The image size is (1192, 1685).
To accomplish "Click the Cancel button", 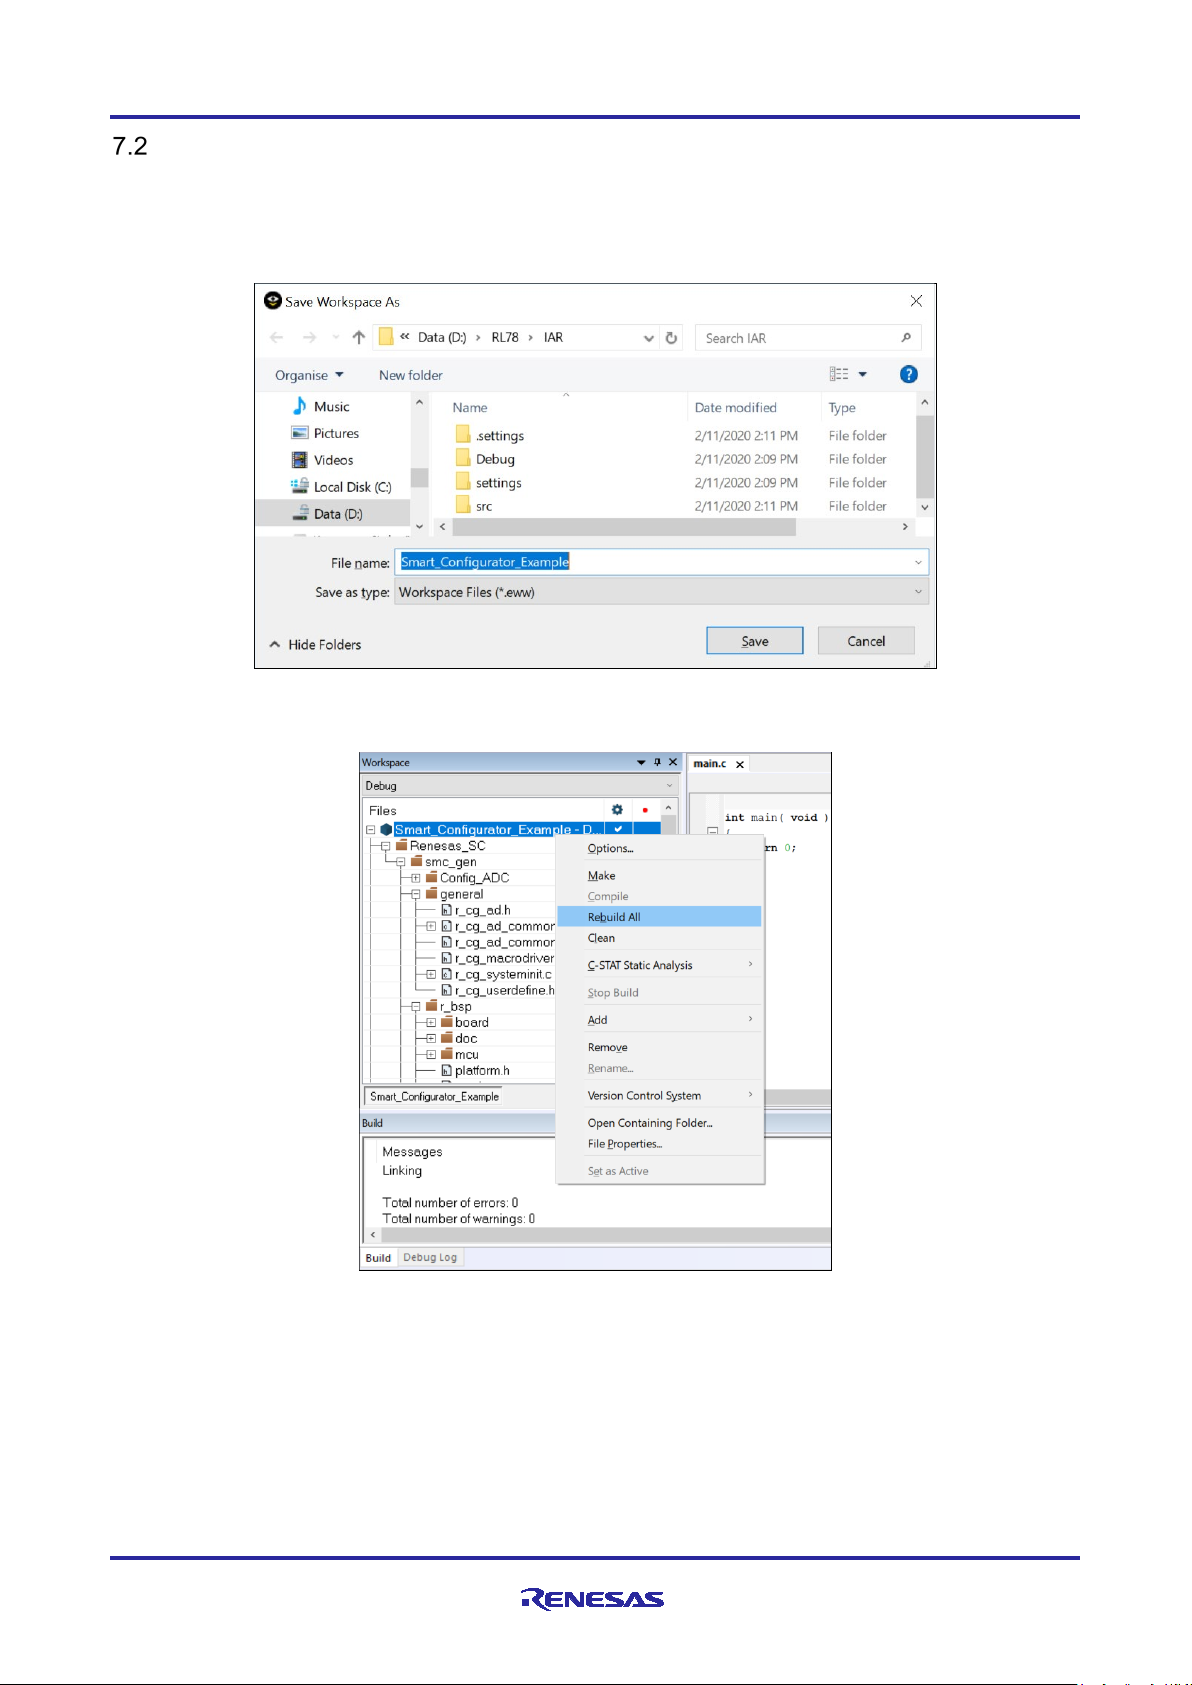I will tap(866, 641).
